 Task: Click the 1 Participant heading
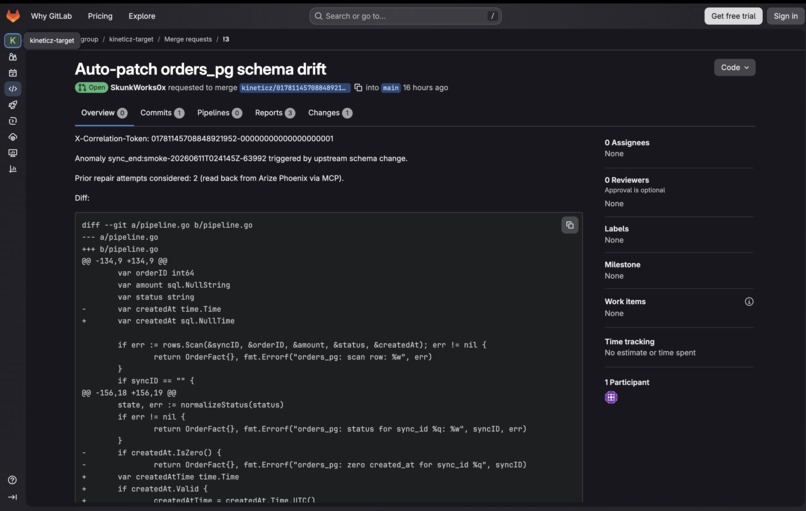tap(627, 382)
